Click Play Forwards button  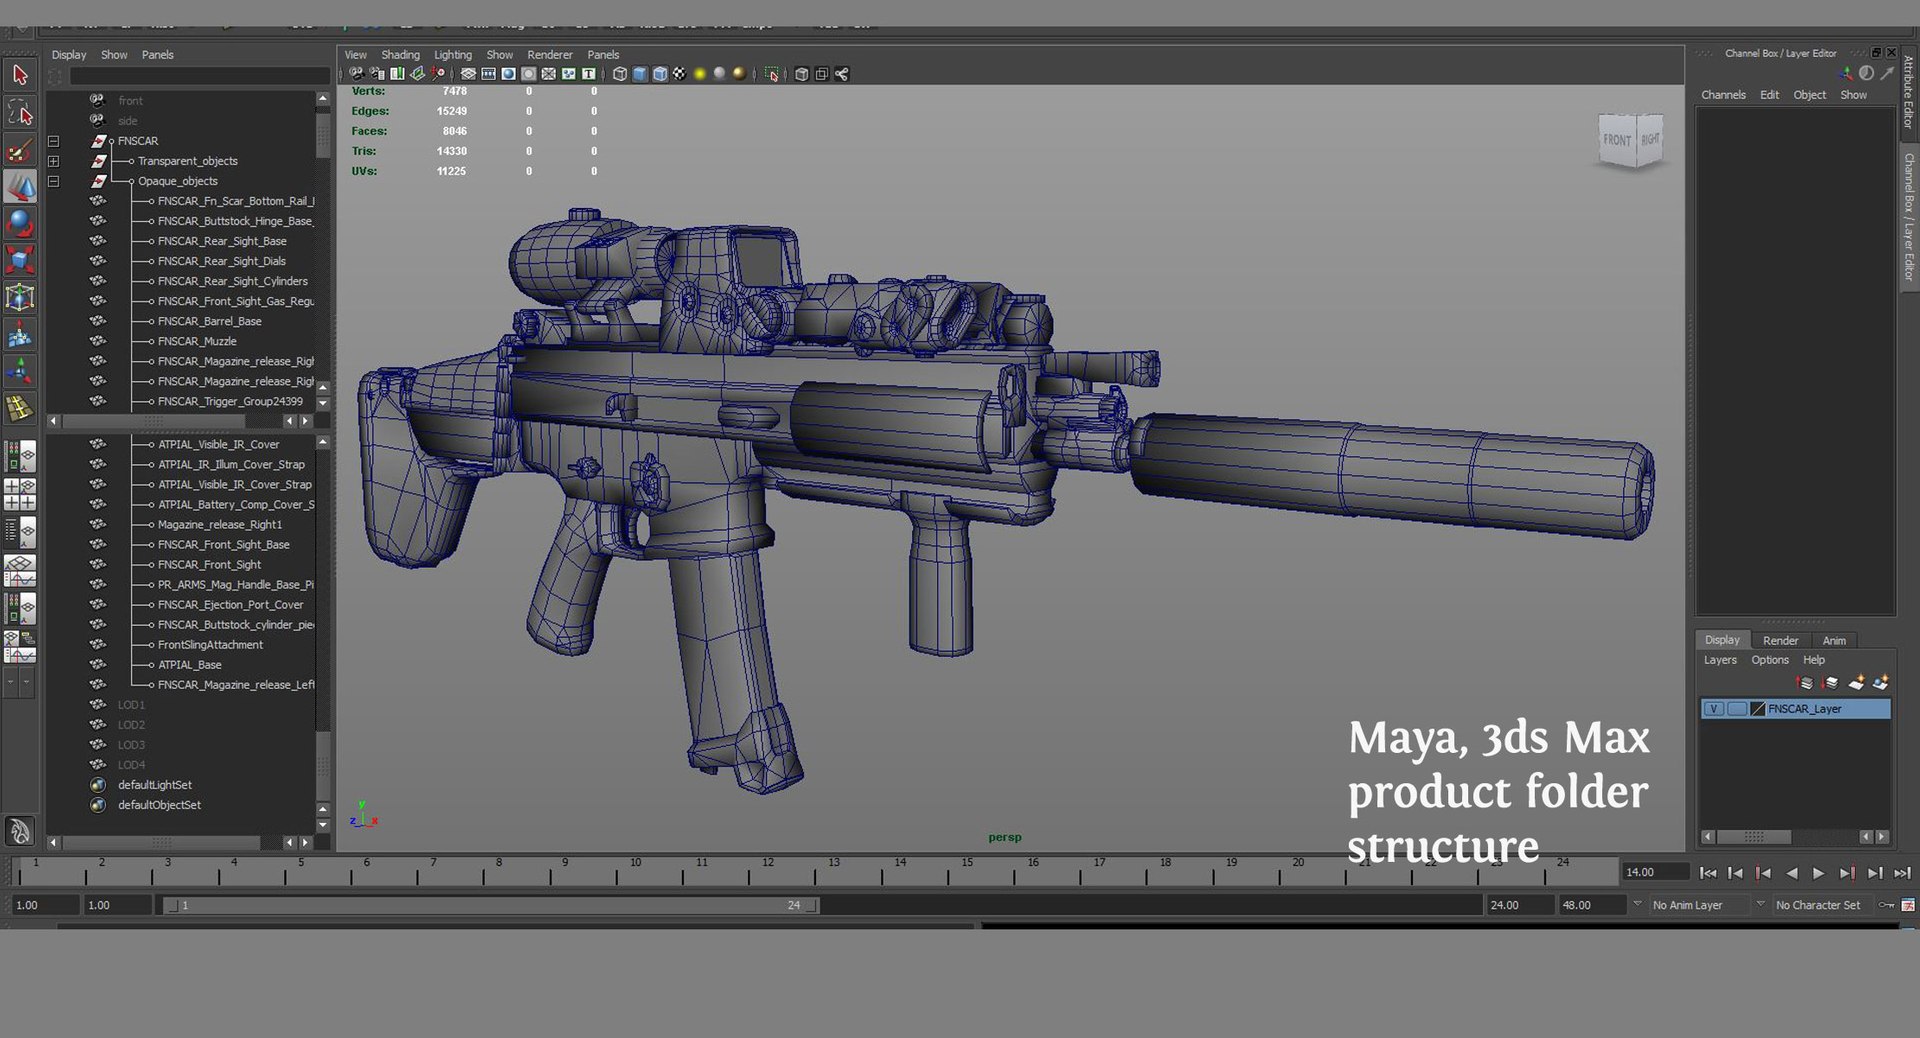(1818, 873)
